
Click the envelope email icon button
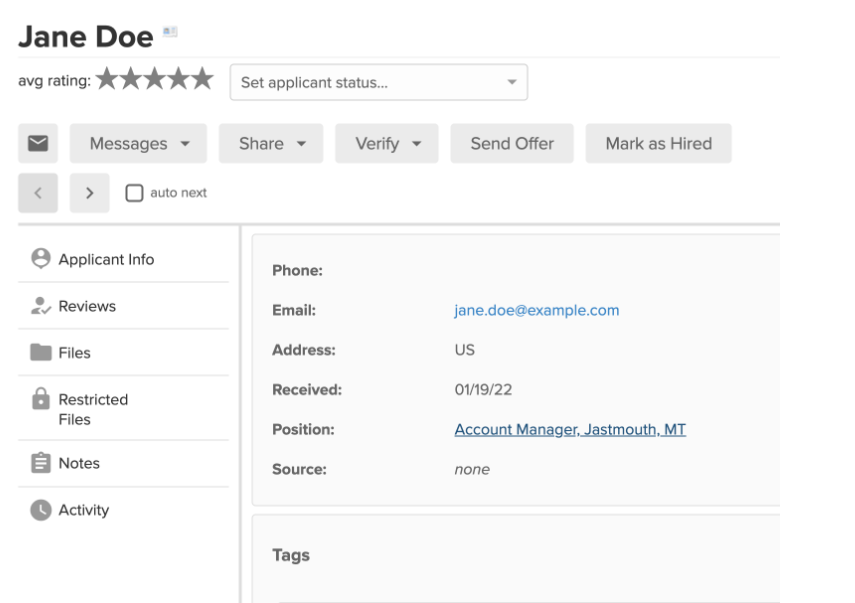[38, 143]
